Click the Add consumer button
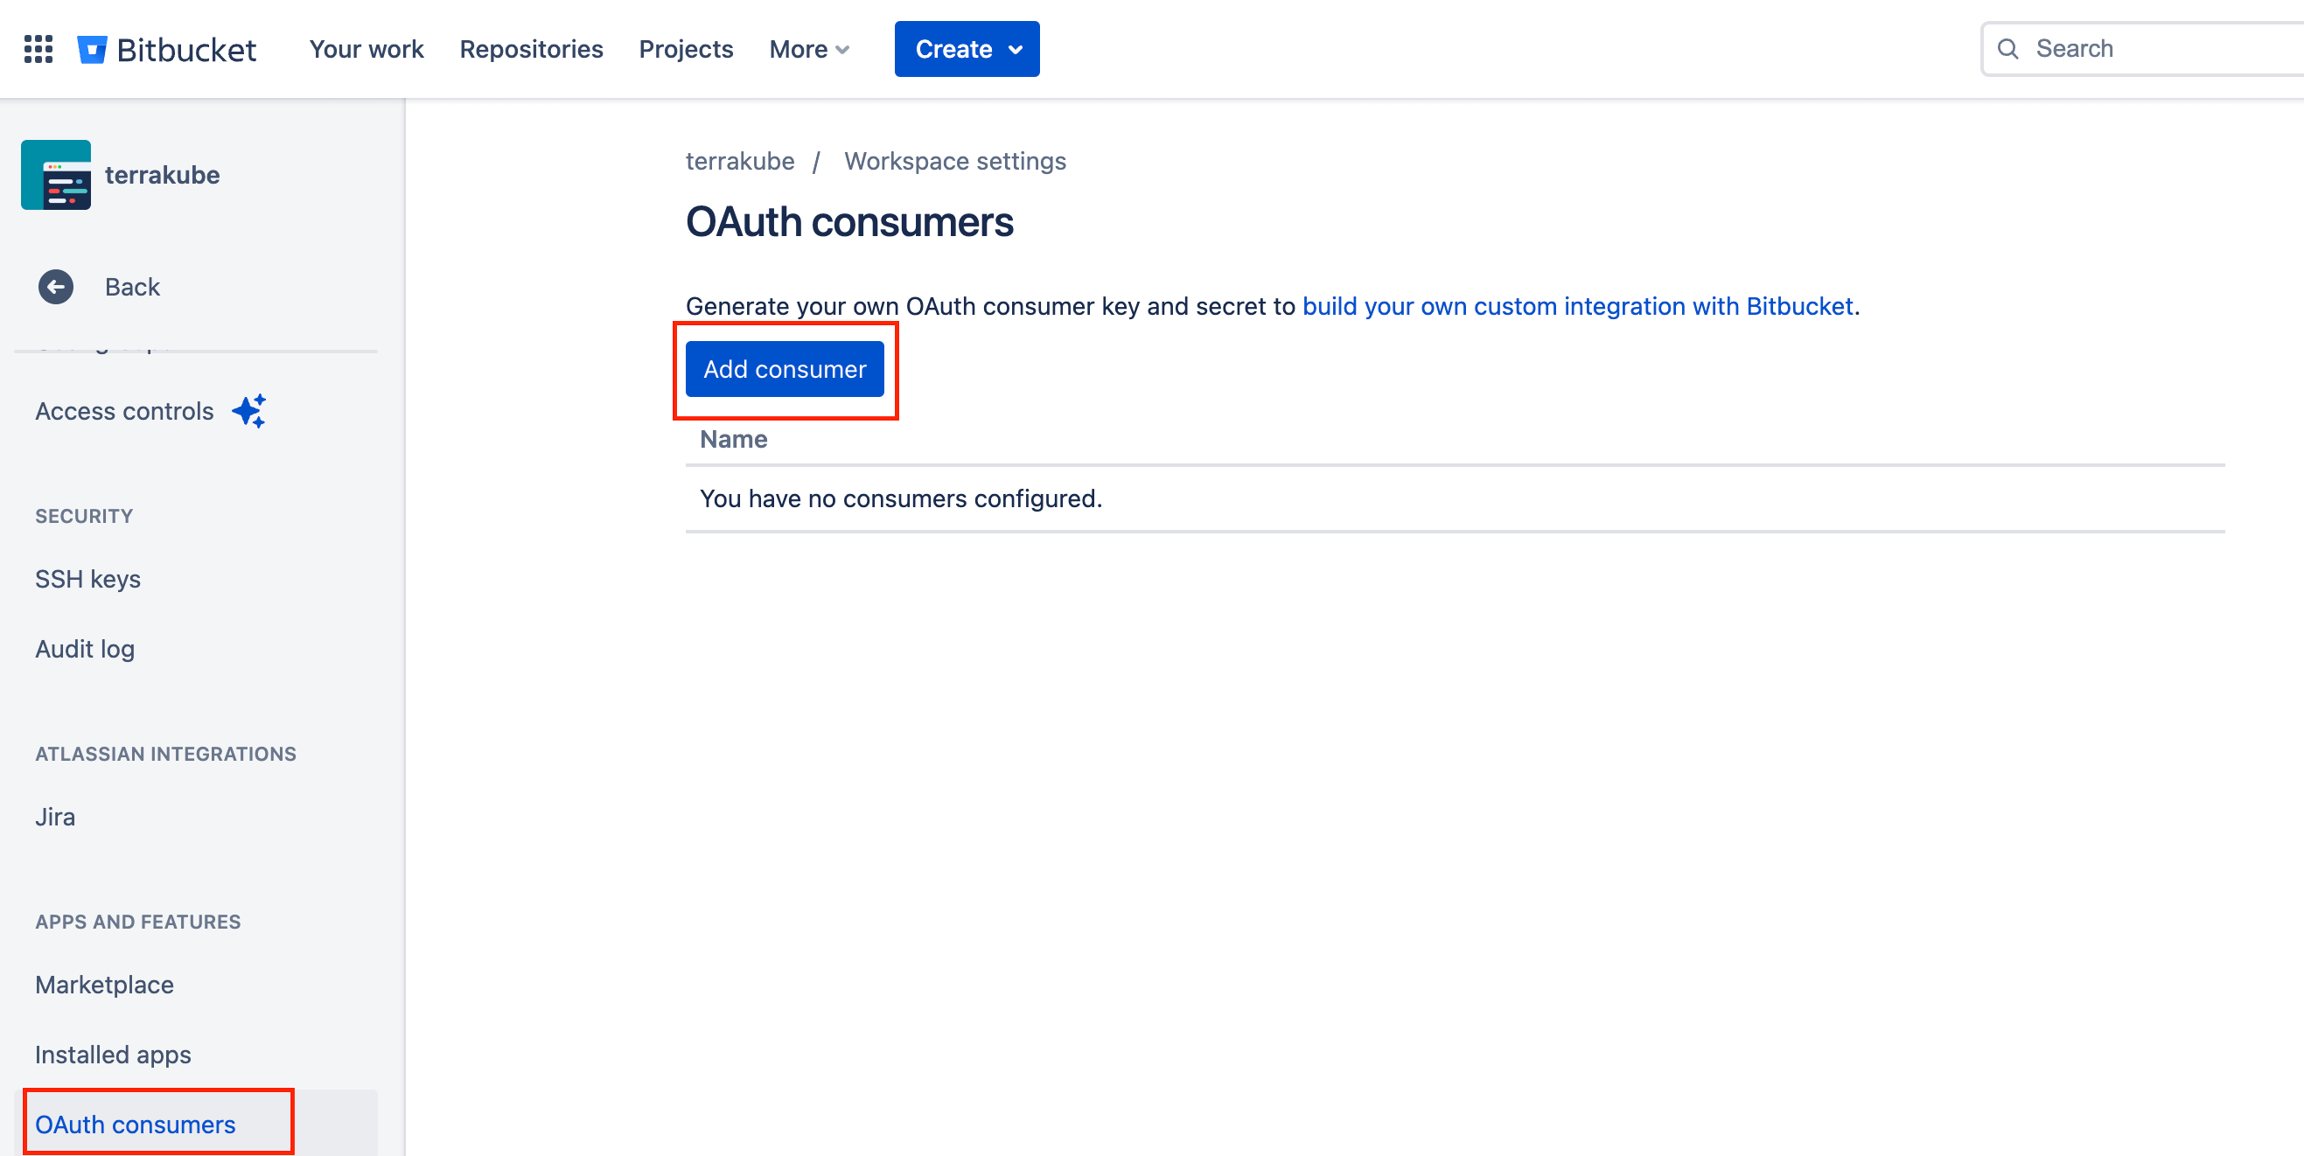The height and width of the screenshot is (1156, 2304). (x=785, y=369)
